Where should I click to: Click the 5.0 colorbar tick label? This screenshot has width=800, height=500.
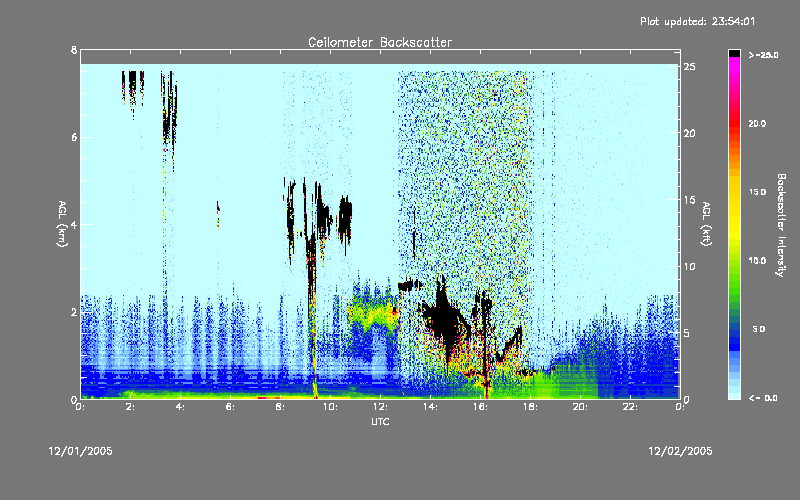click(759, 329)
